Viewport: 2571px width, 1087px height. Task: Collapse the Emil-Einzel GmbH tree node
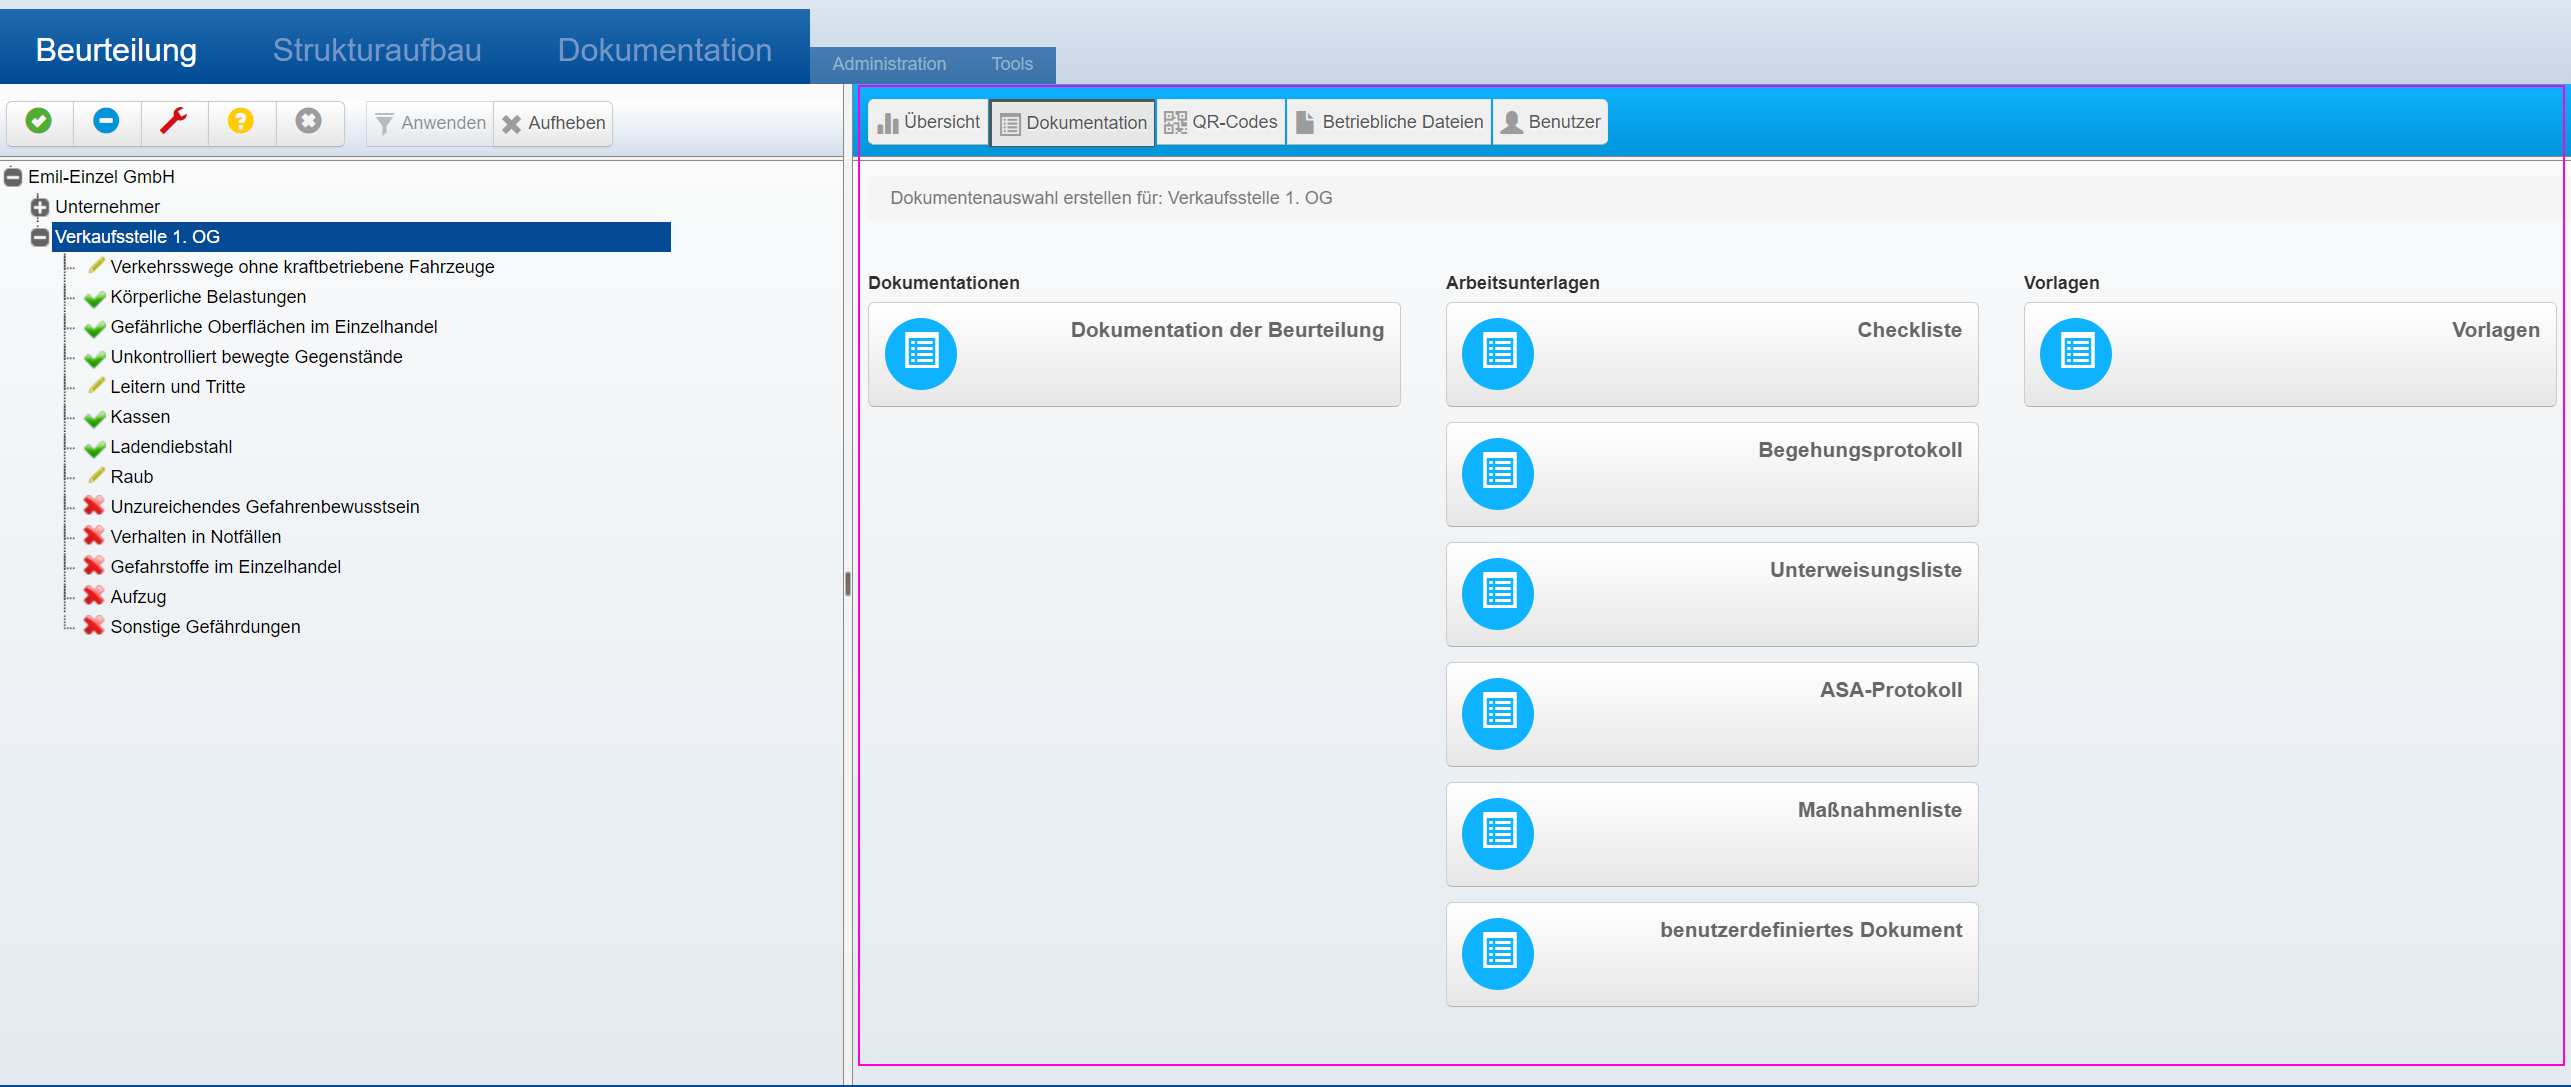point(13,177)
